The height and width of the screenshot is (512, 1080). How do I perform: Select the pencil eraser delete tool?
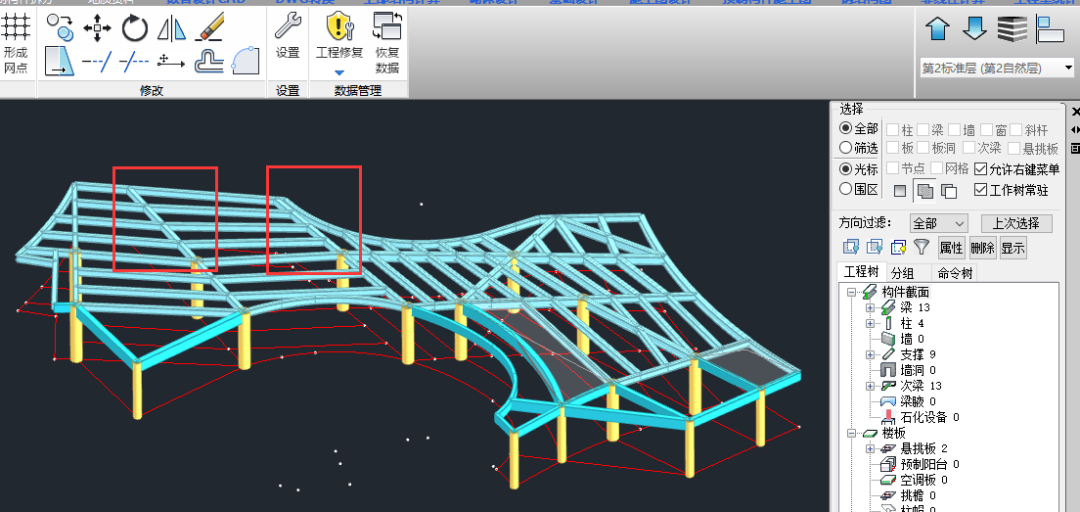pos(209,28)
